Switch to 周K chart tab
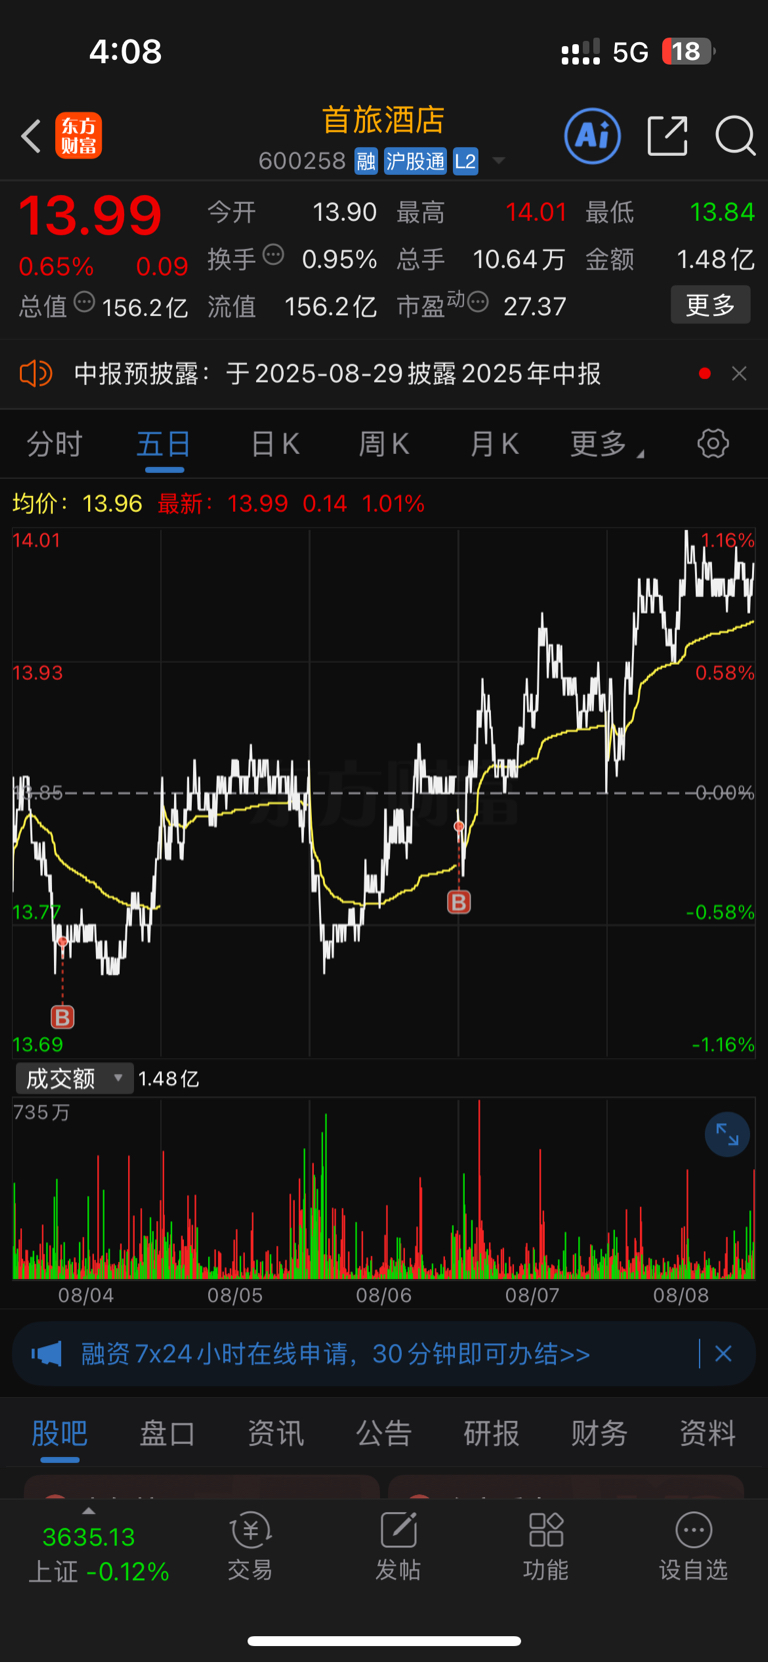 click(x=384, y=444)
